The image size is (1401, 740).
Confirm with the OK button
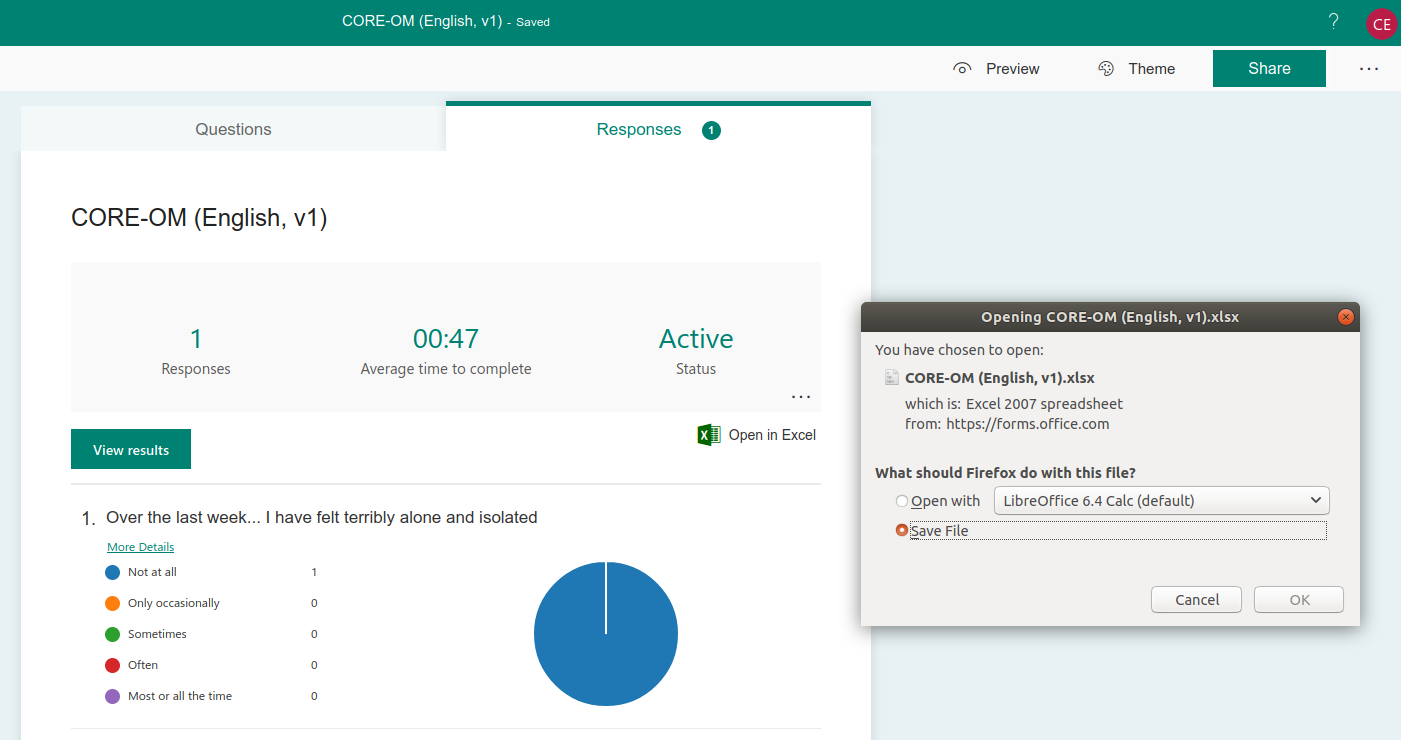(x=1298, y=599)
